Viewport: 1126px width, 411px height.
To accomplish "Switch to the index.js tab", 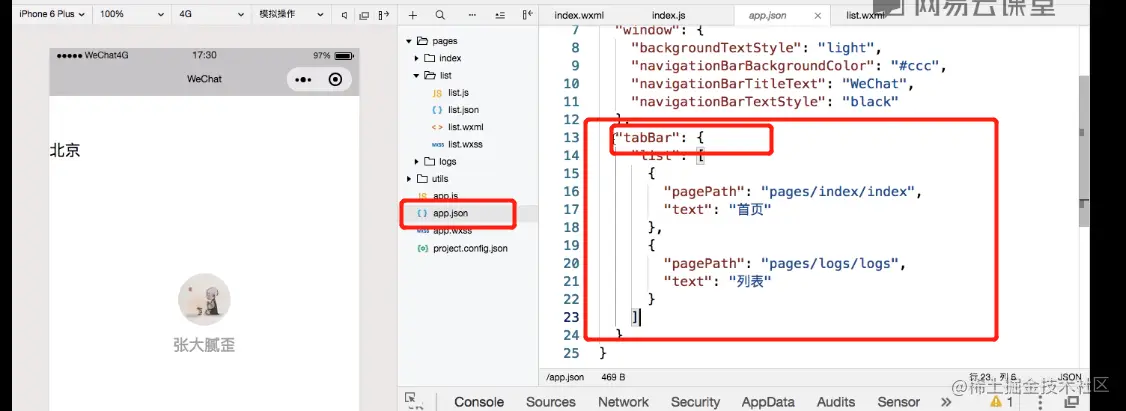I will tap(671, 15).
